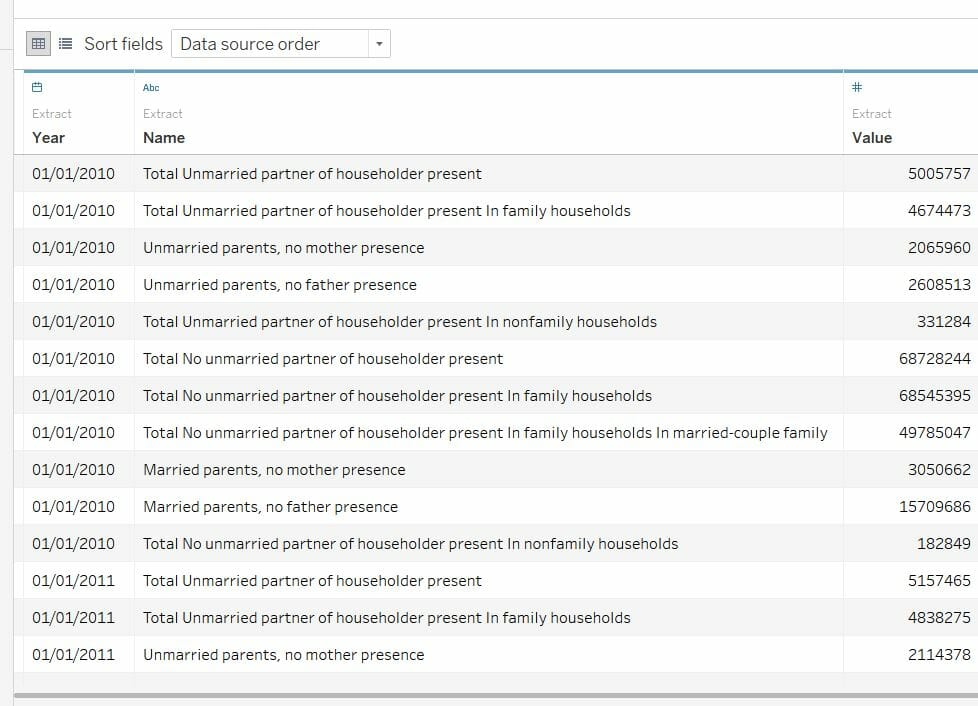This screenshot has width=978, height=706.
Task: Click the horizontal scrollbar at bottom
Action: pyautogui.click(x=496, y=695)
